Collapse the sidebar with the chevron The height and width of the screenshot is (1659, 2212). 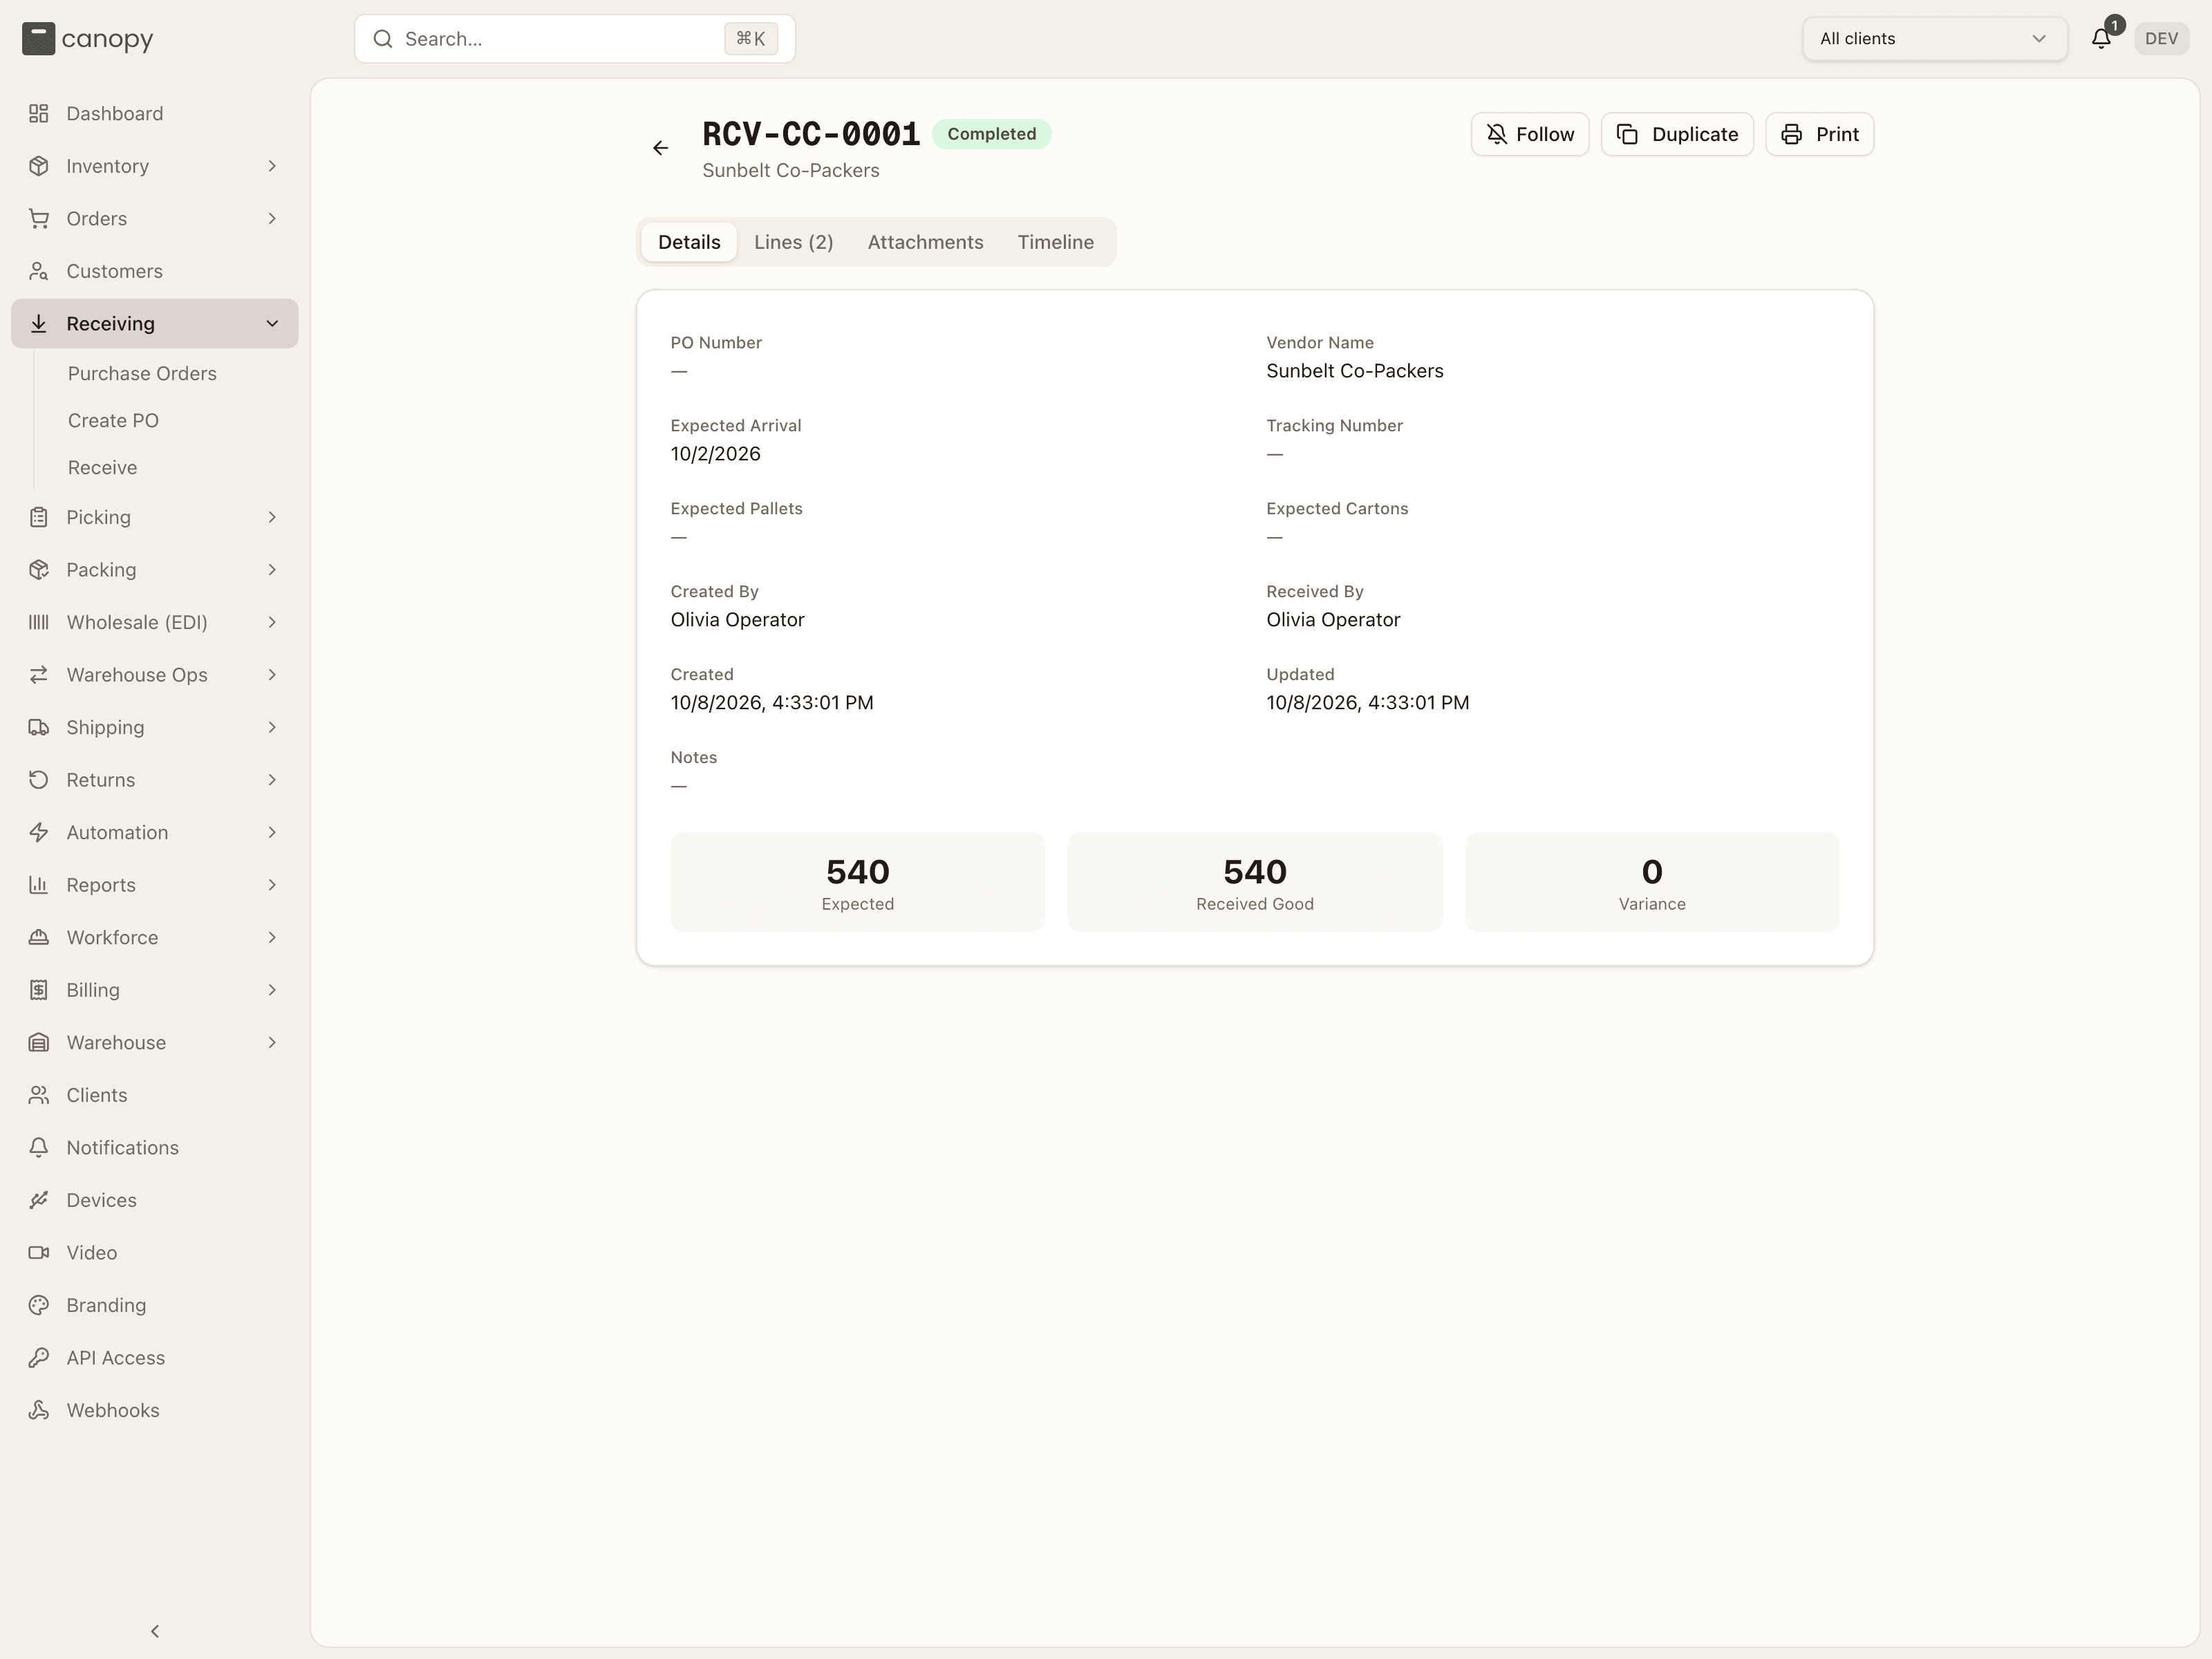click(x=155, y=1631)
